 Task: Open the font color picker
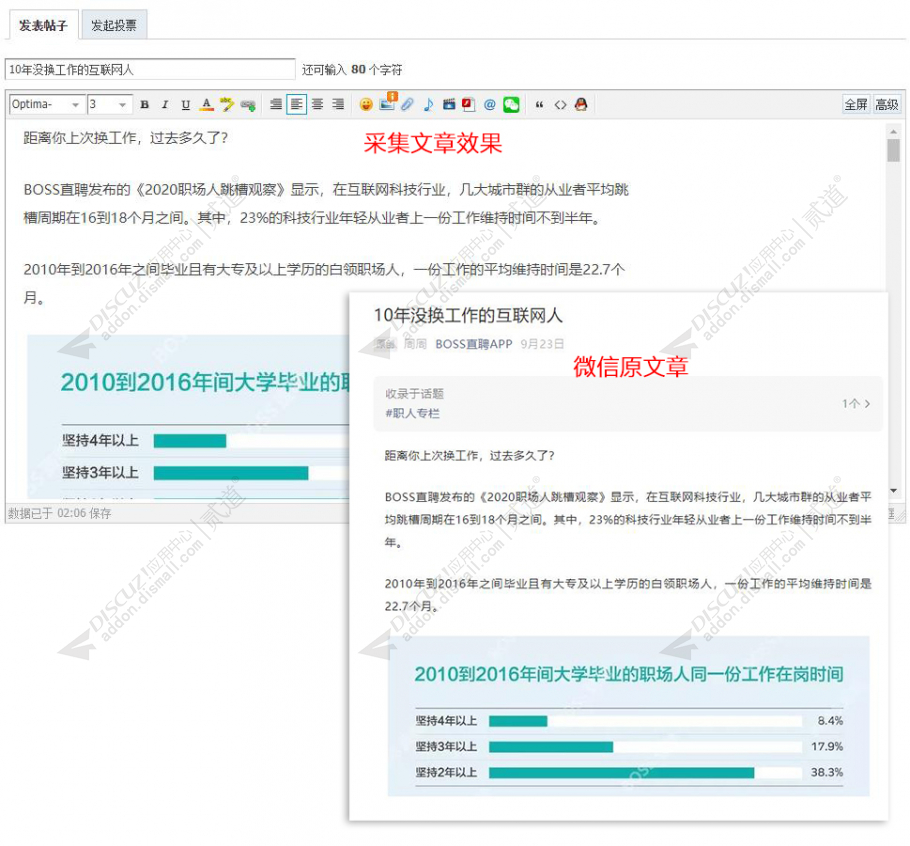click(x=206, y=104)
